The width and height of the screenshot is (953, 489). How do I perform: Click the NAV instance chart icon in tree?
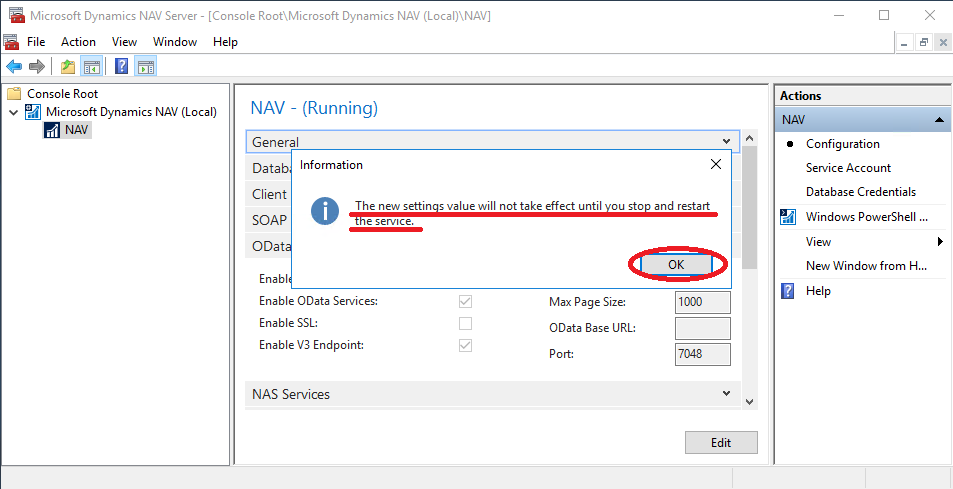[53, 129]
